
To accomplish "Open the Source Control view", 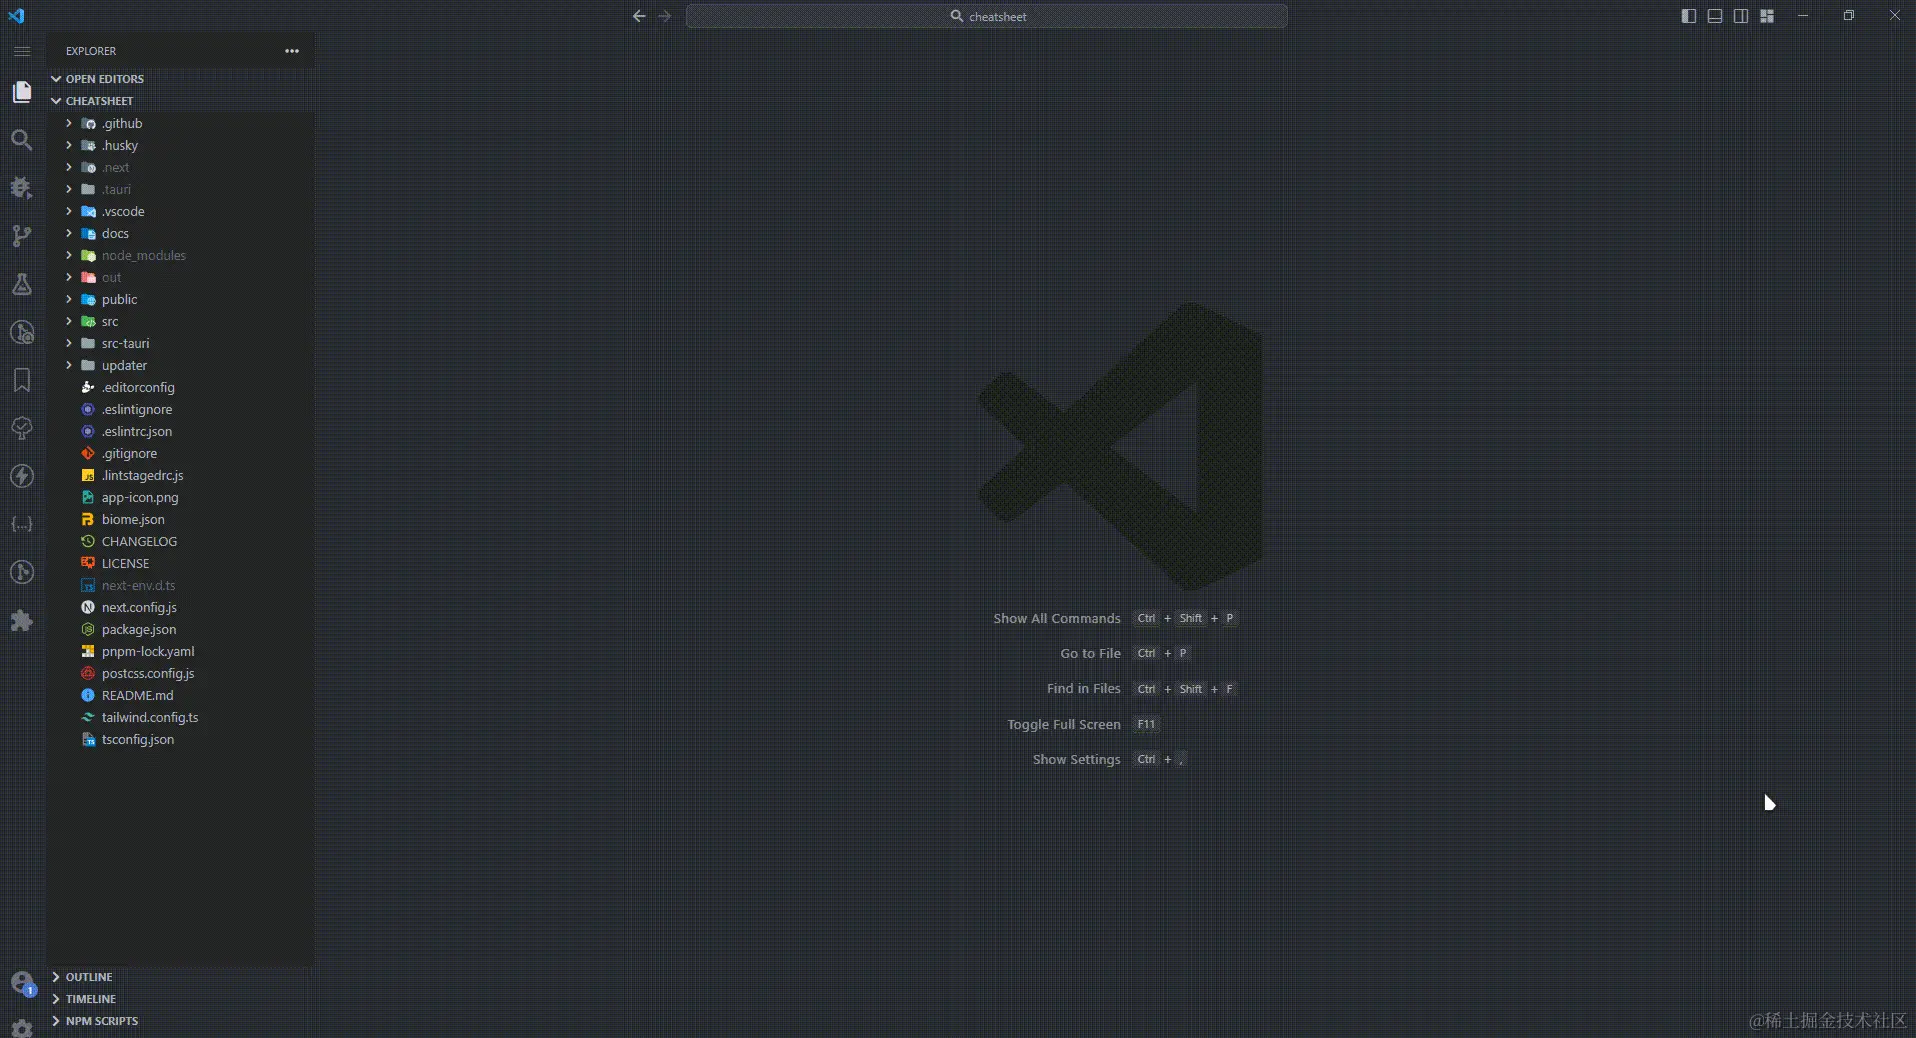I will [x=22, y=236].
